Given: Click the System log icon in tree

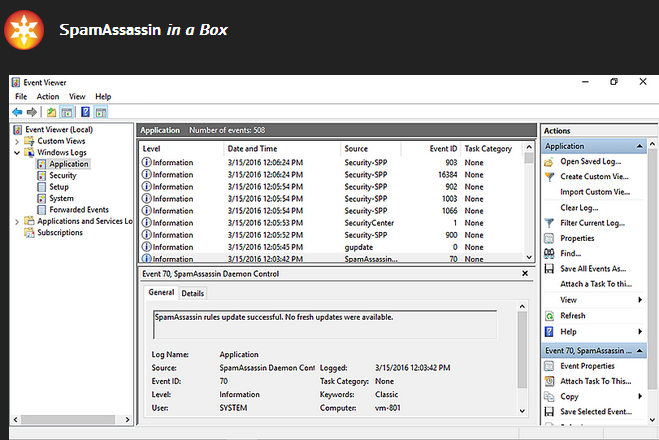Looking at the screenshot, I should point(42,198).
